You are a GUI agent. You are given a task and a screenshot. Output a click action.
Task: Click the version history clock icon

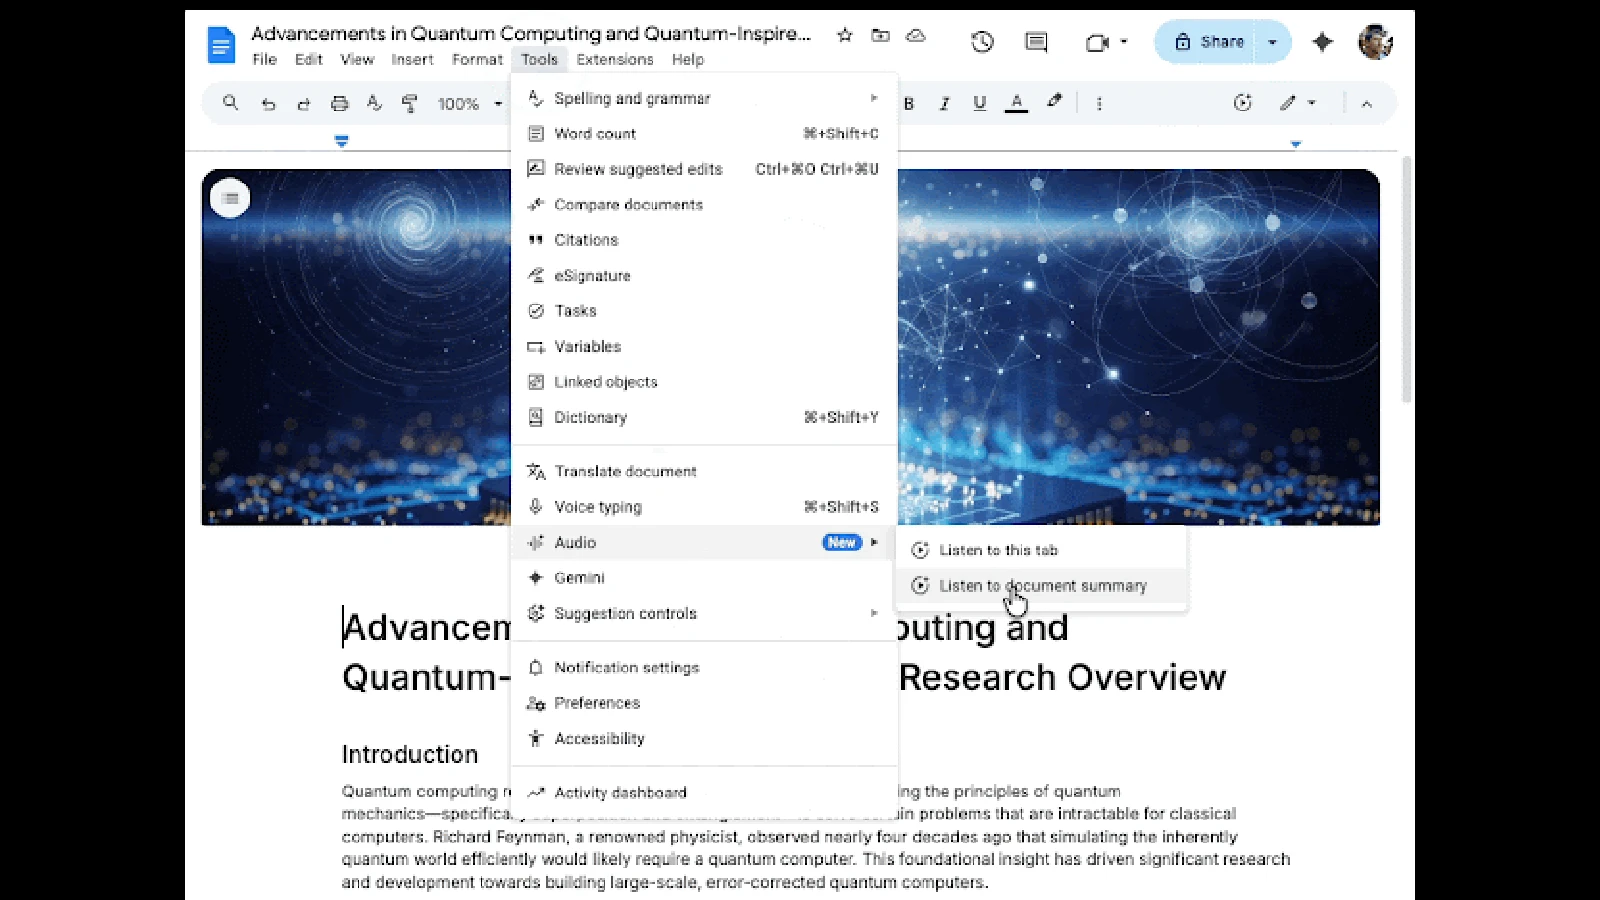pos(982,42)
